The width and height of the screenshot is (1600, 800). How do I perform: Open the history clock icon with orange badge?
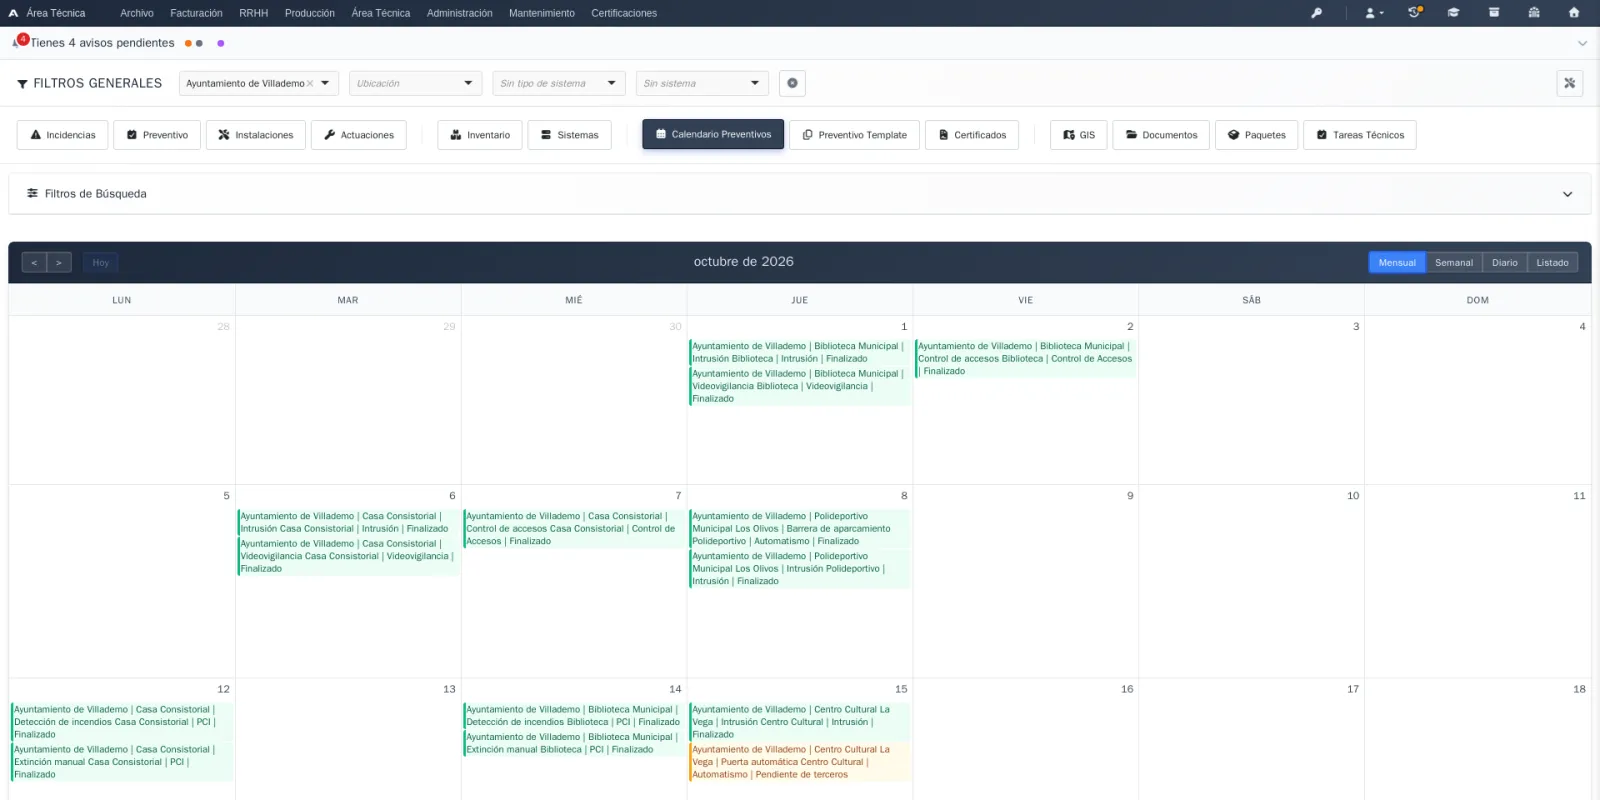coord(1414,13)
